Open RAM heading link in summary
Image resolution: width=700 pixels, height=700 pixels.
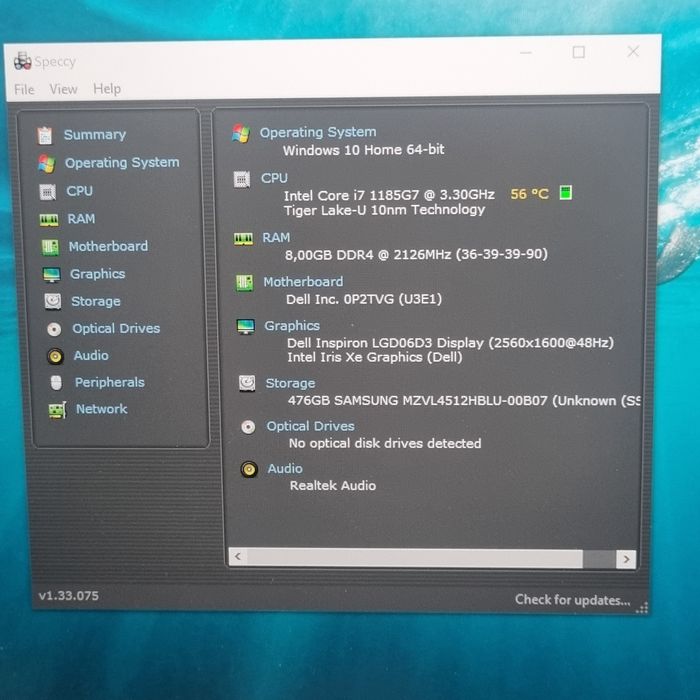pos(276,238)
